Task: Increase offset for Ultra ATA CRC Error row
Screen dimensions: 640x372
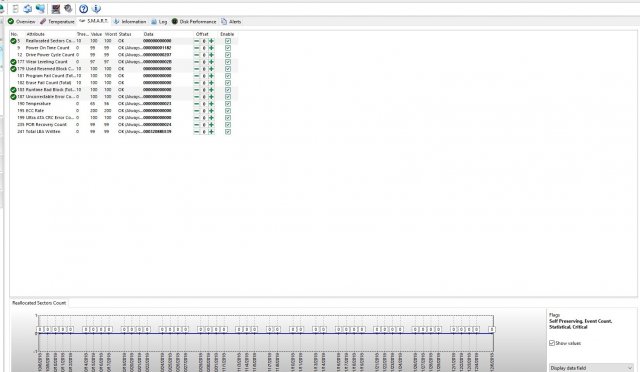Action: (x=211, y=118)
